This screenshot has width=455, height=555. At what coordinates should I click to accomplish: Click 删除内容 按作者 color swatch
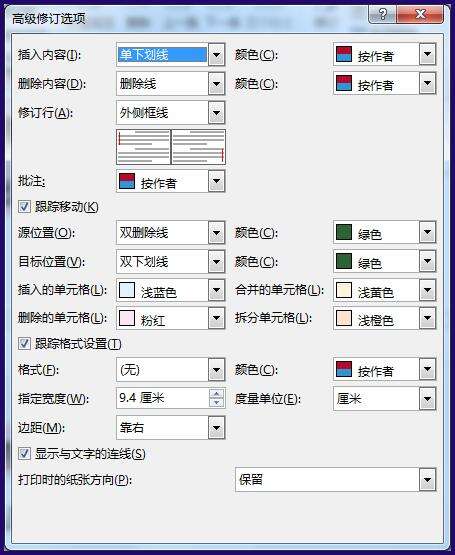point(343,84)
